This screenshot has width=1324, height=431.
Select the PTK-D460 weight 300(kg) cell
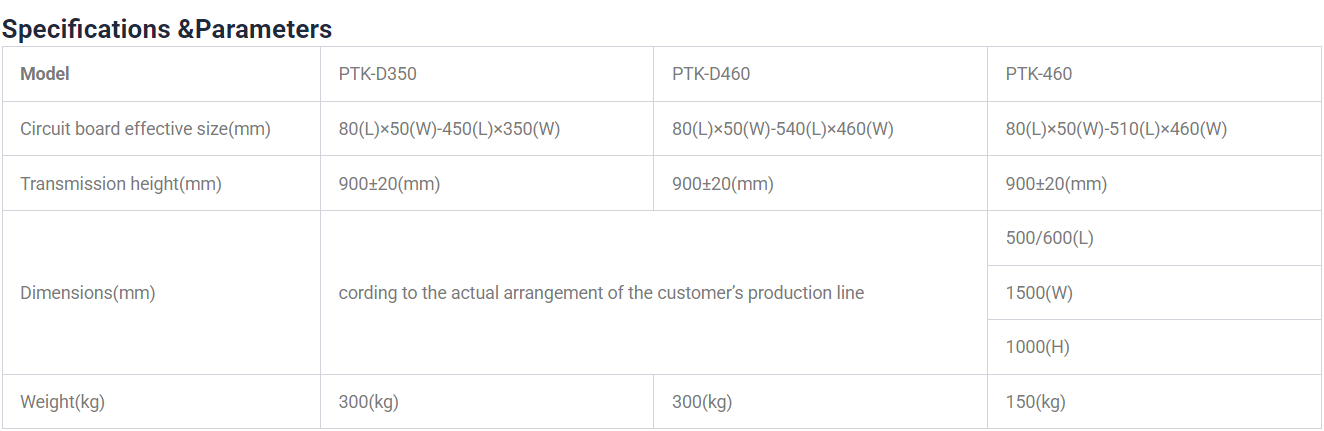coord(702,402)
